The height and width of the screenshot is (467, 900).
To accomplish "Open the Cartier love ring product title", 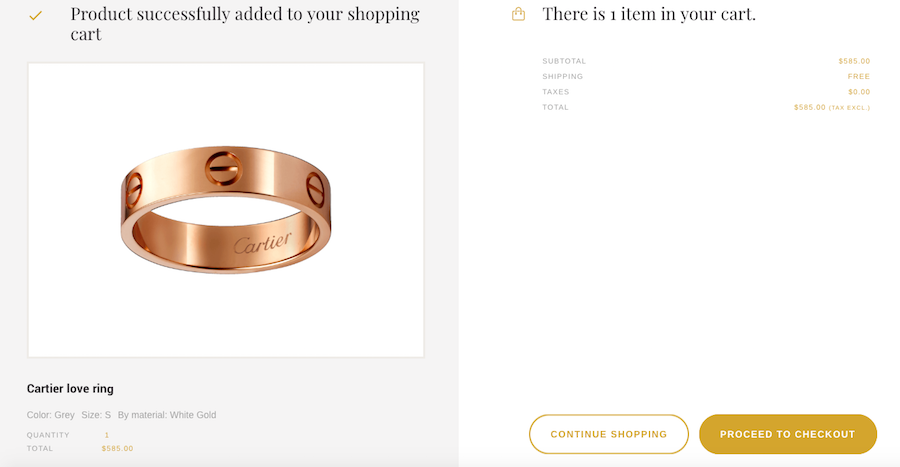I will [70, 389].
